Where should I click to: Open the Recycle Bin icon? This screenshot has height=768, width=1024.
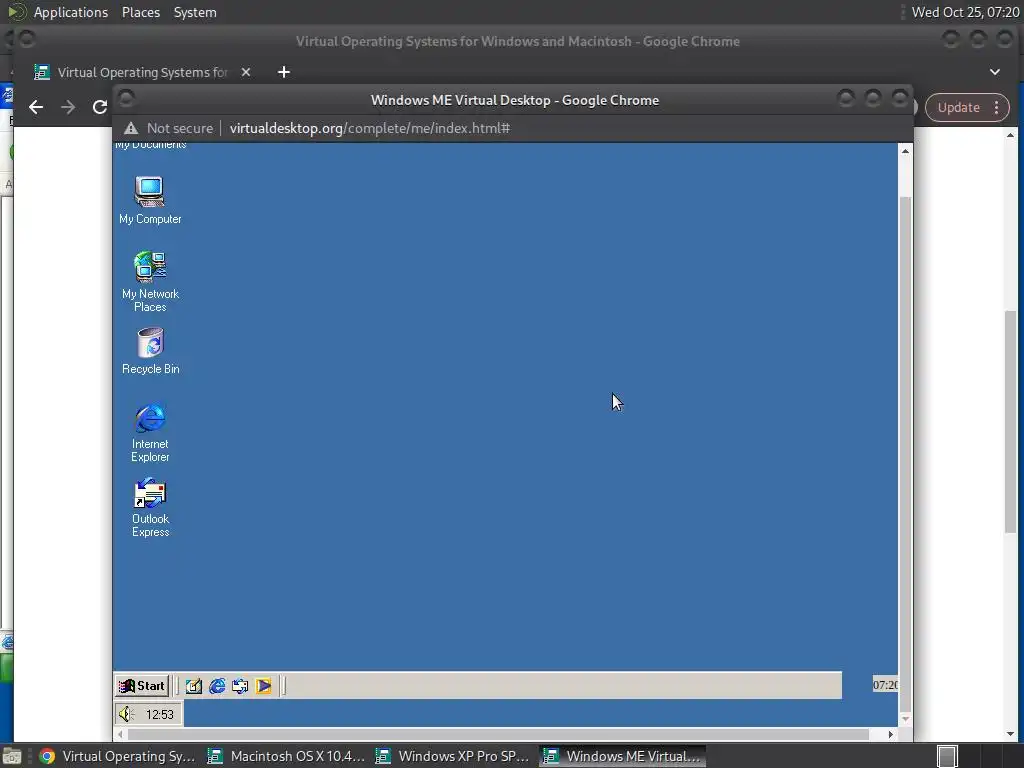[150, 351]
